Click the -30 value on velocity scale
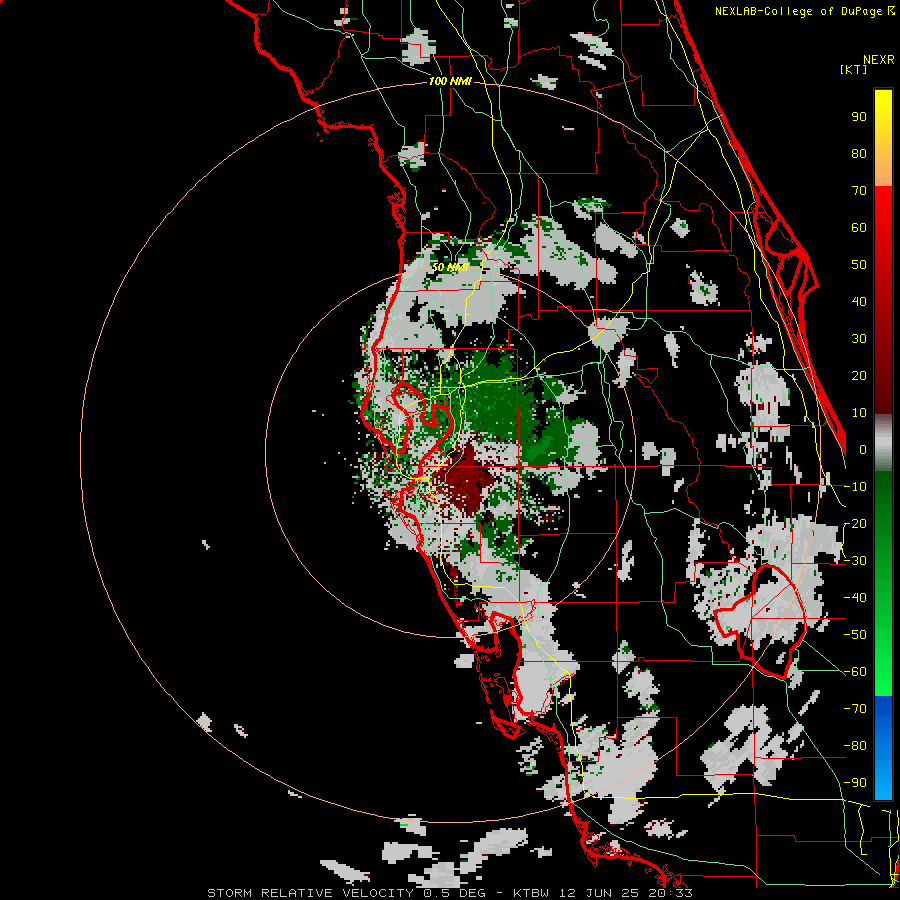900x900 pixels. [855, 561]
